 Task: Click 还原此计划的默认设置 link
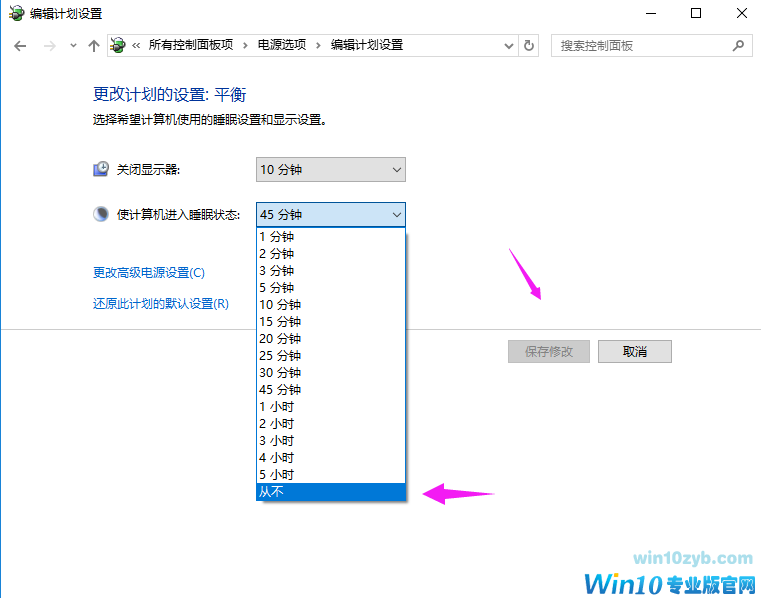tap(160, 304)
